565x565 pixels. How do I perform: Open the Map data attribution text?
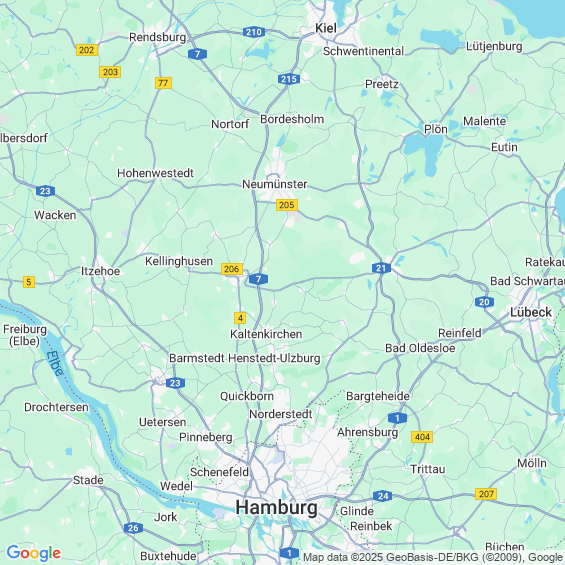click(433, 557)
